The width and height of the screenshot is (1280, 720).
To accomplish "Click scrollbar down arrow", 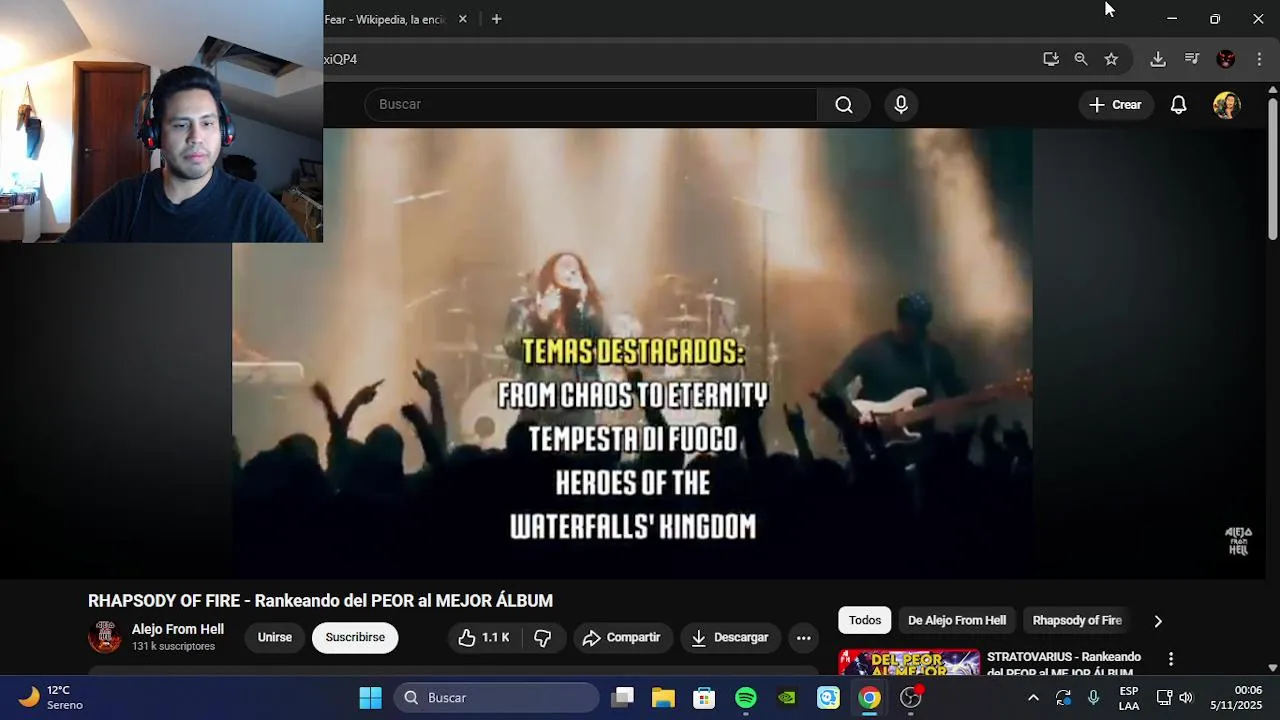I will [1272, 667].
